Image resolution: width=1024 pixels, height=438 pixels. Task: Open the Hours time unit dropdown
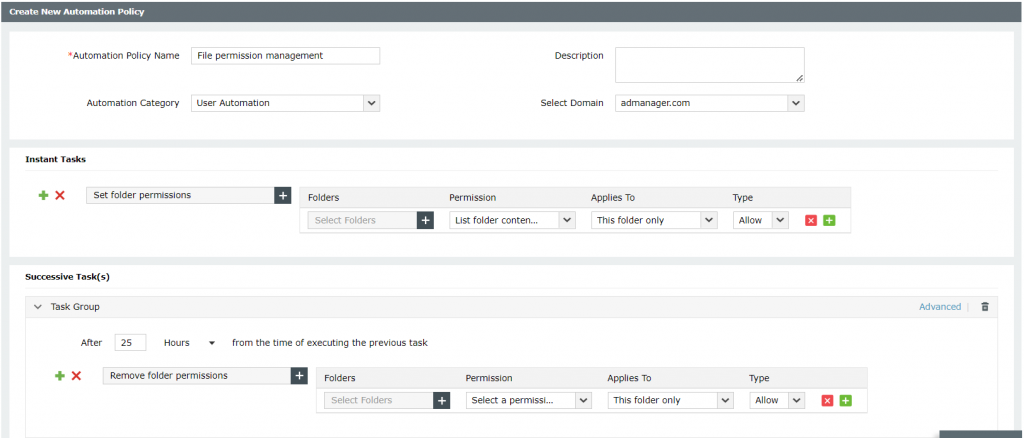190,343
